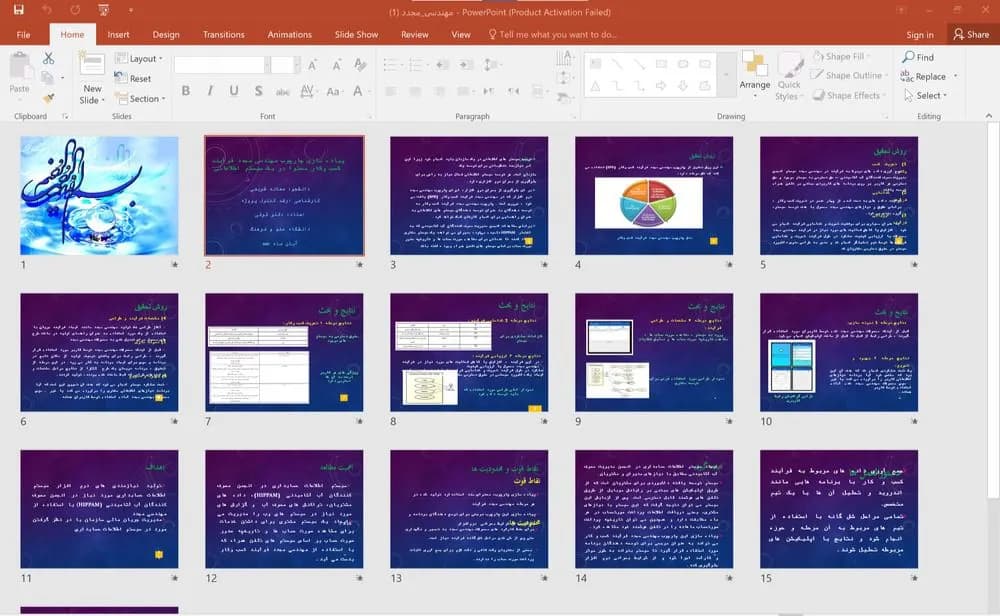The height and width of the screenshot is (616, 1000).
Task: Toggle Italic formatting
Action: pyautogui.click(x=210, y=91)
